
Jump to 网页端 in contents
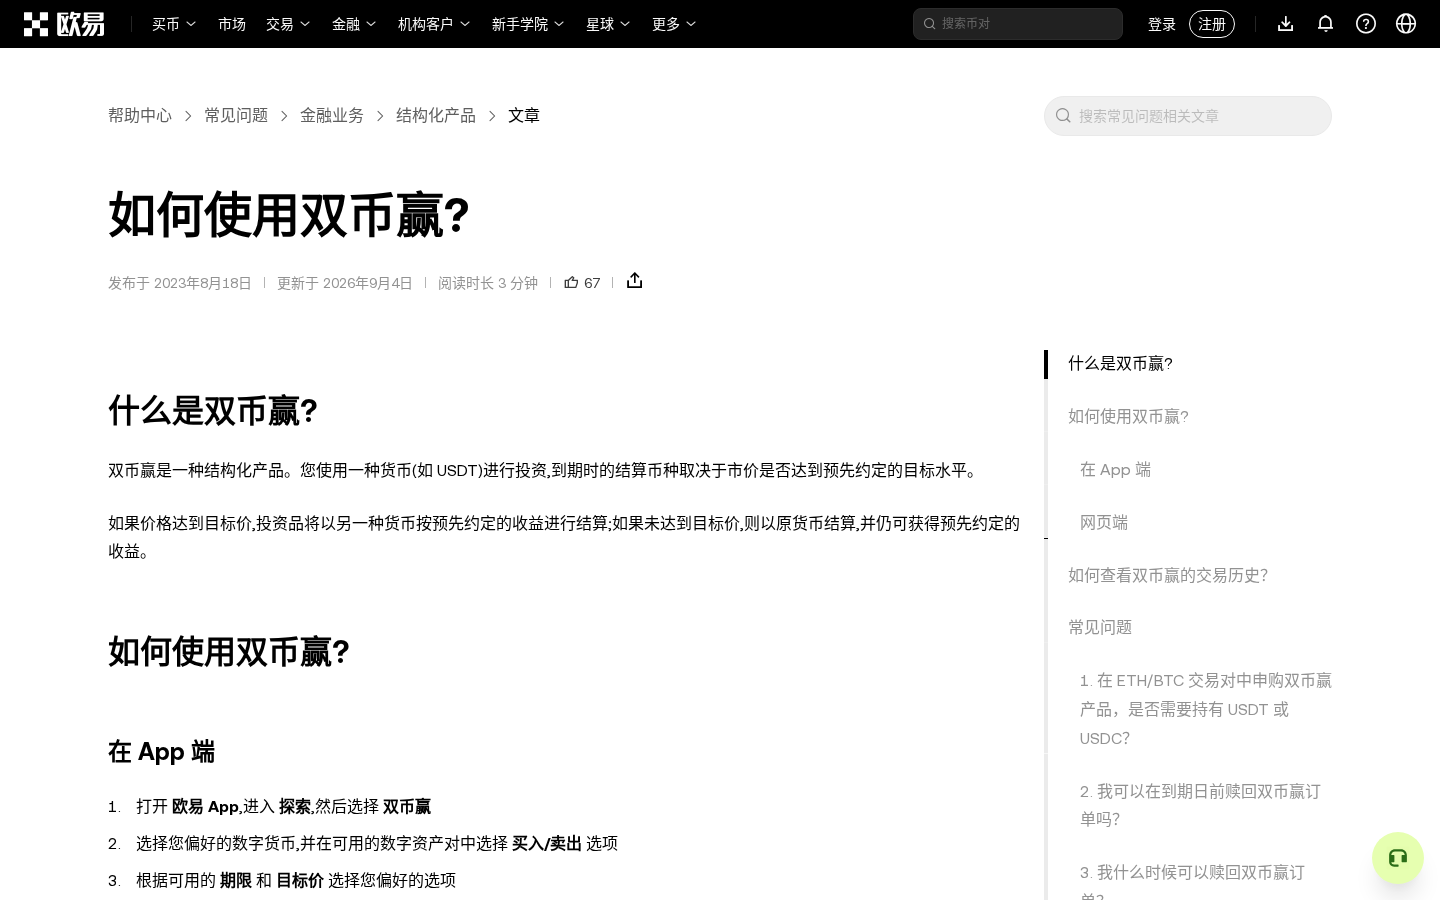coord(1104,523)
